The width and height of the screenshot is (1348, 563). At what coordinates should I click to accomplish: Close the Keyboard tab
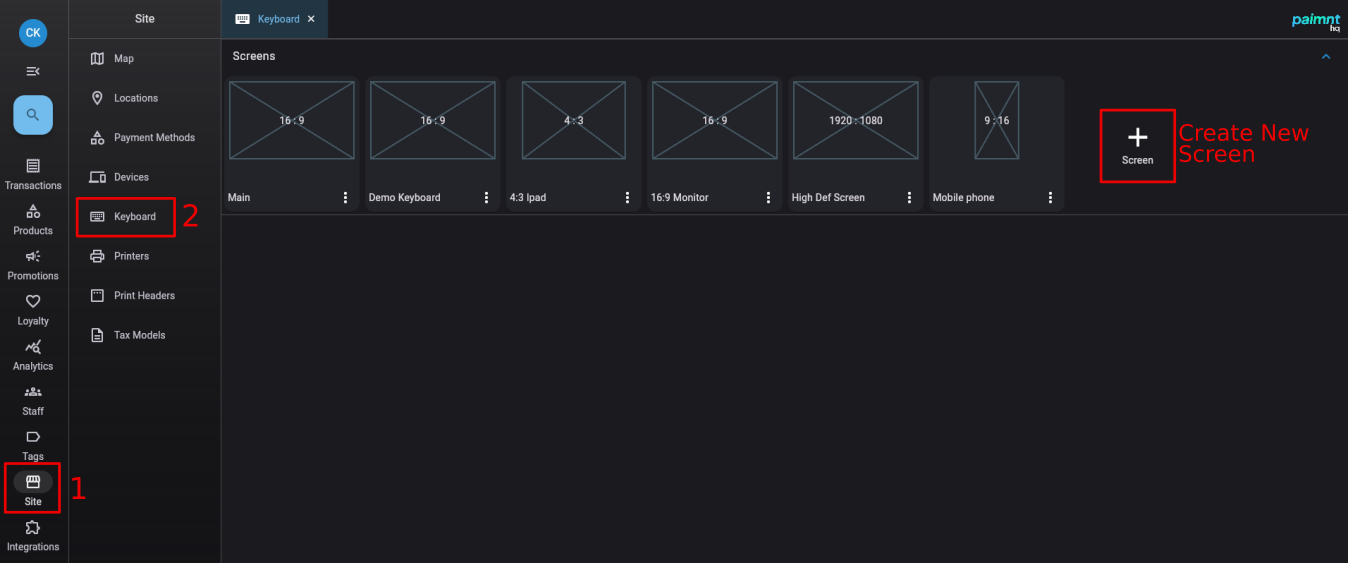tap(311, 19)
